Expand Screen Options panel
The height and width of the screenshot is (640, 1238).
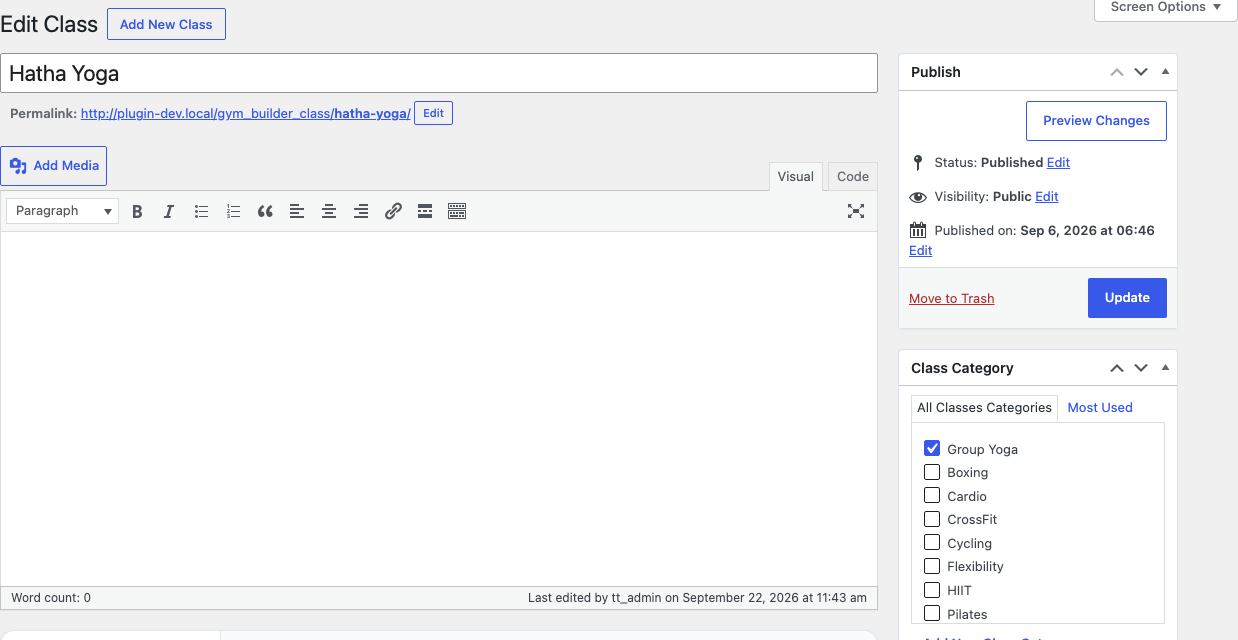pos(1166,7)
